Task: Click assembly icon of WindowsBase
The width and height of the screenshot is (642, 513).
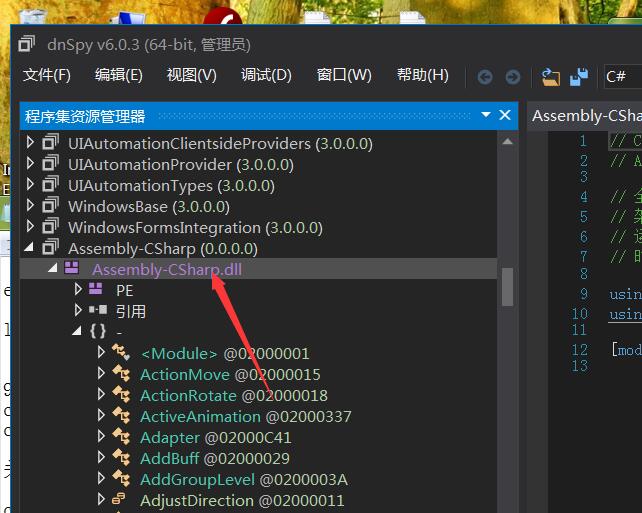Action: (50, 204)
